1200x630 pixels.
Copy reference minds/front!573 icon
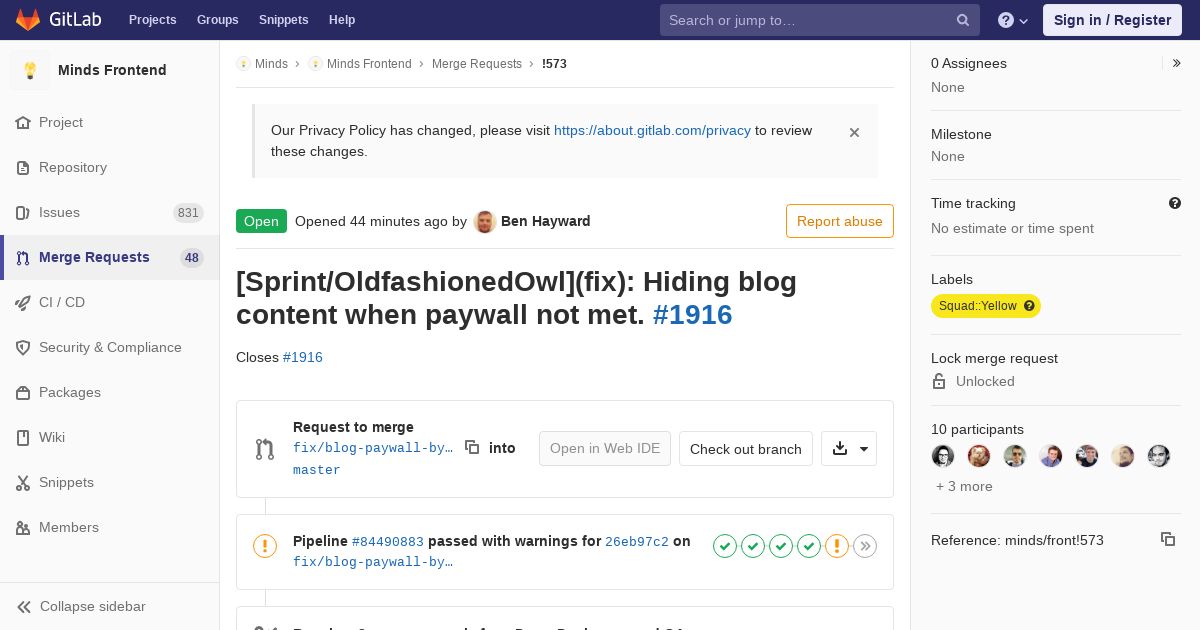click(1168, 539)
